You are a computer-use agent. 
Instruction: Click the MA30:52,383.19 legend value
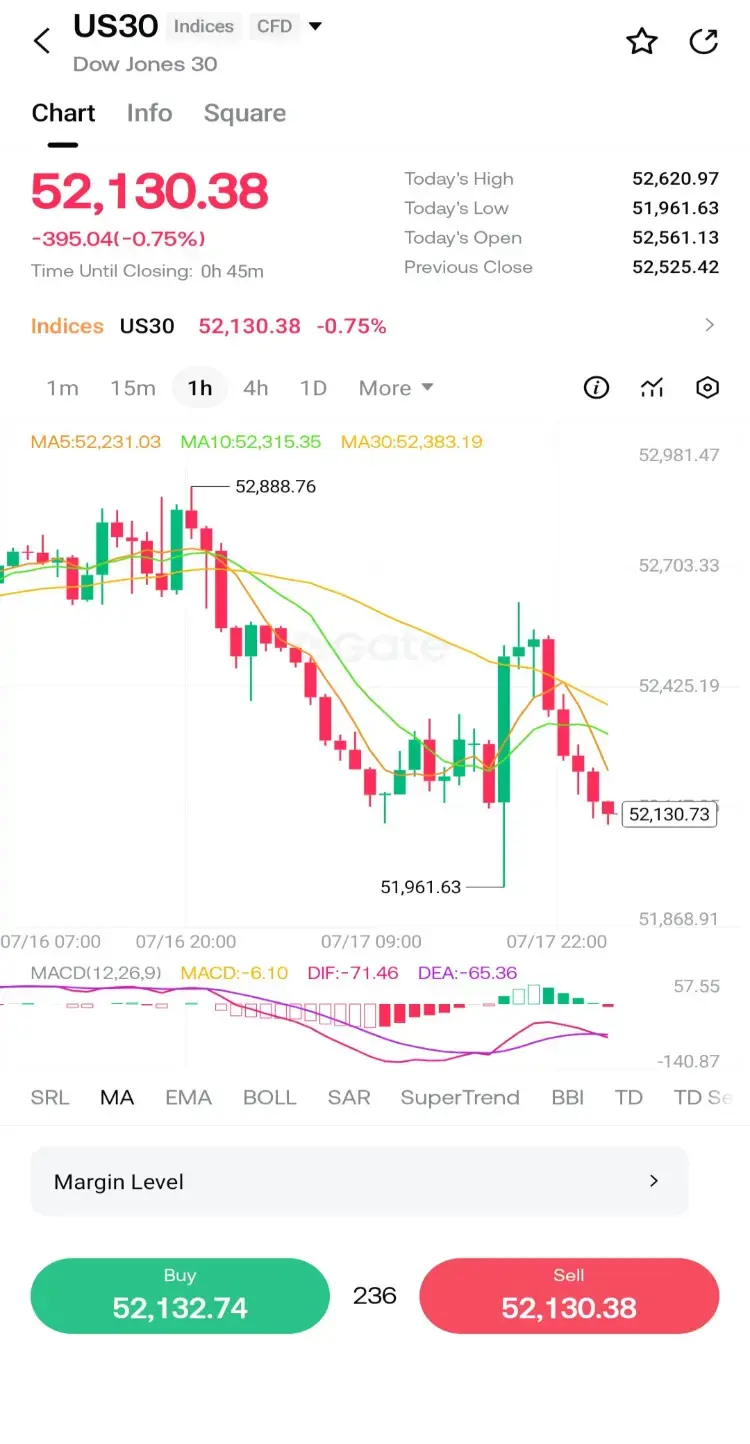tap(412, 441)
